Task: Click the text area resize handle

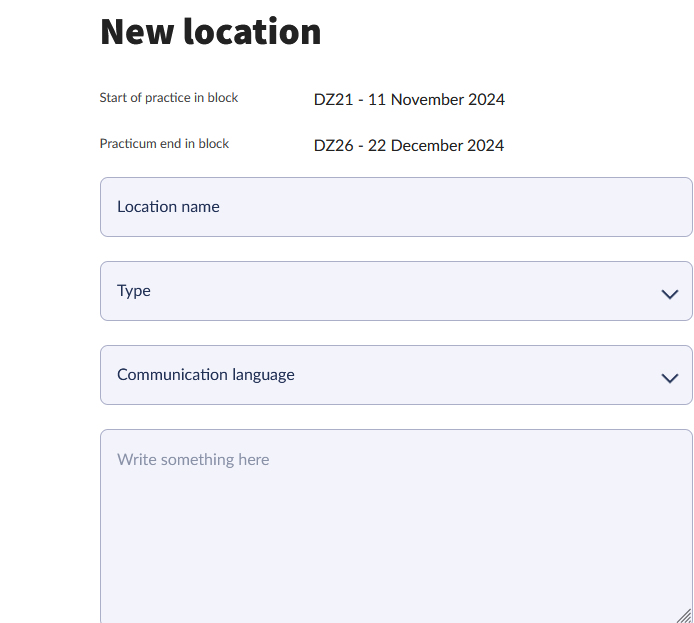Action: coord(684,616)
